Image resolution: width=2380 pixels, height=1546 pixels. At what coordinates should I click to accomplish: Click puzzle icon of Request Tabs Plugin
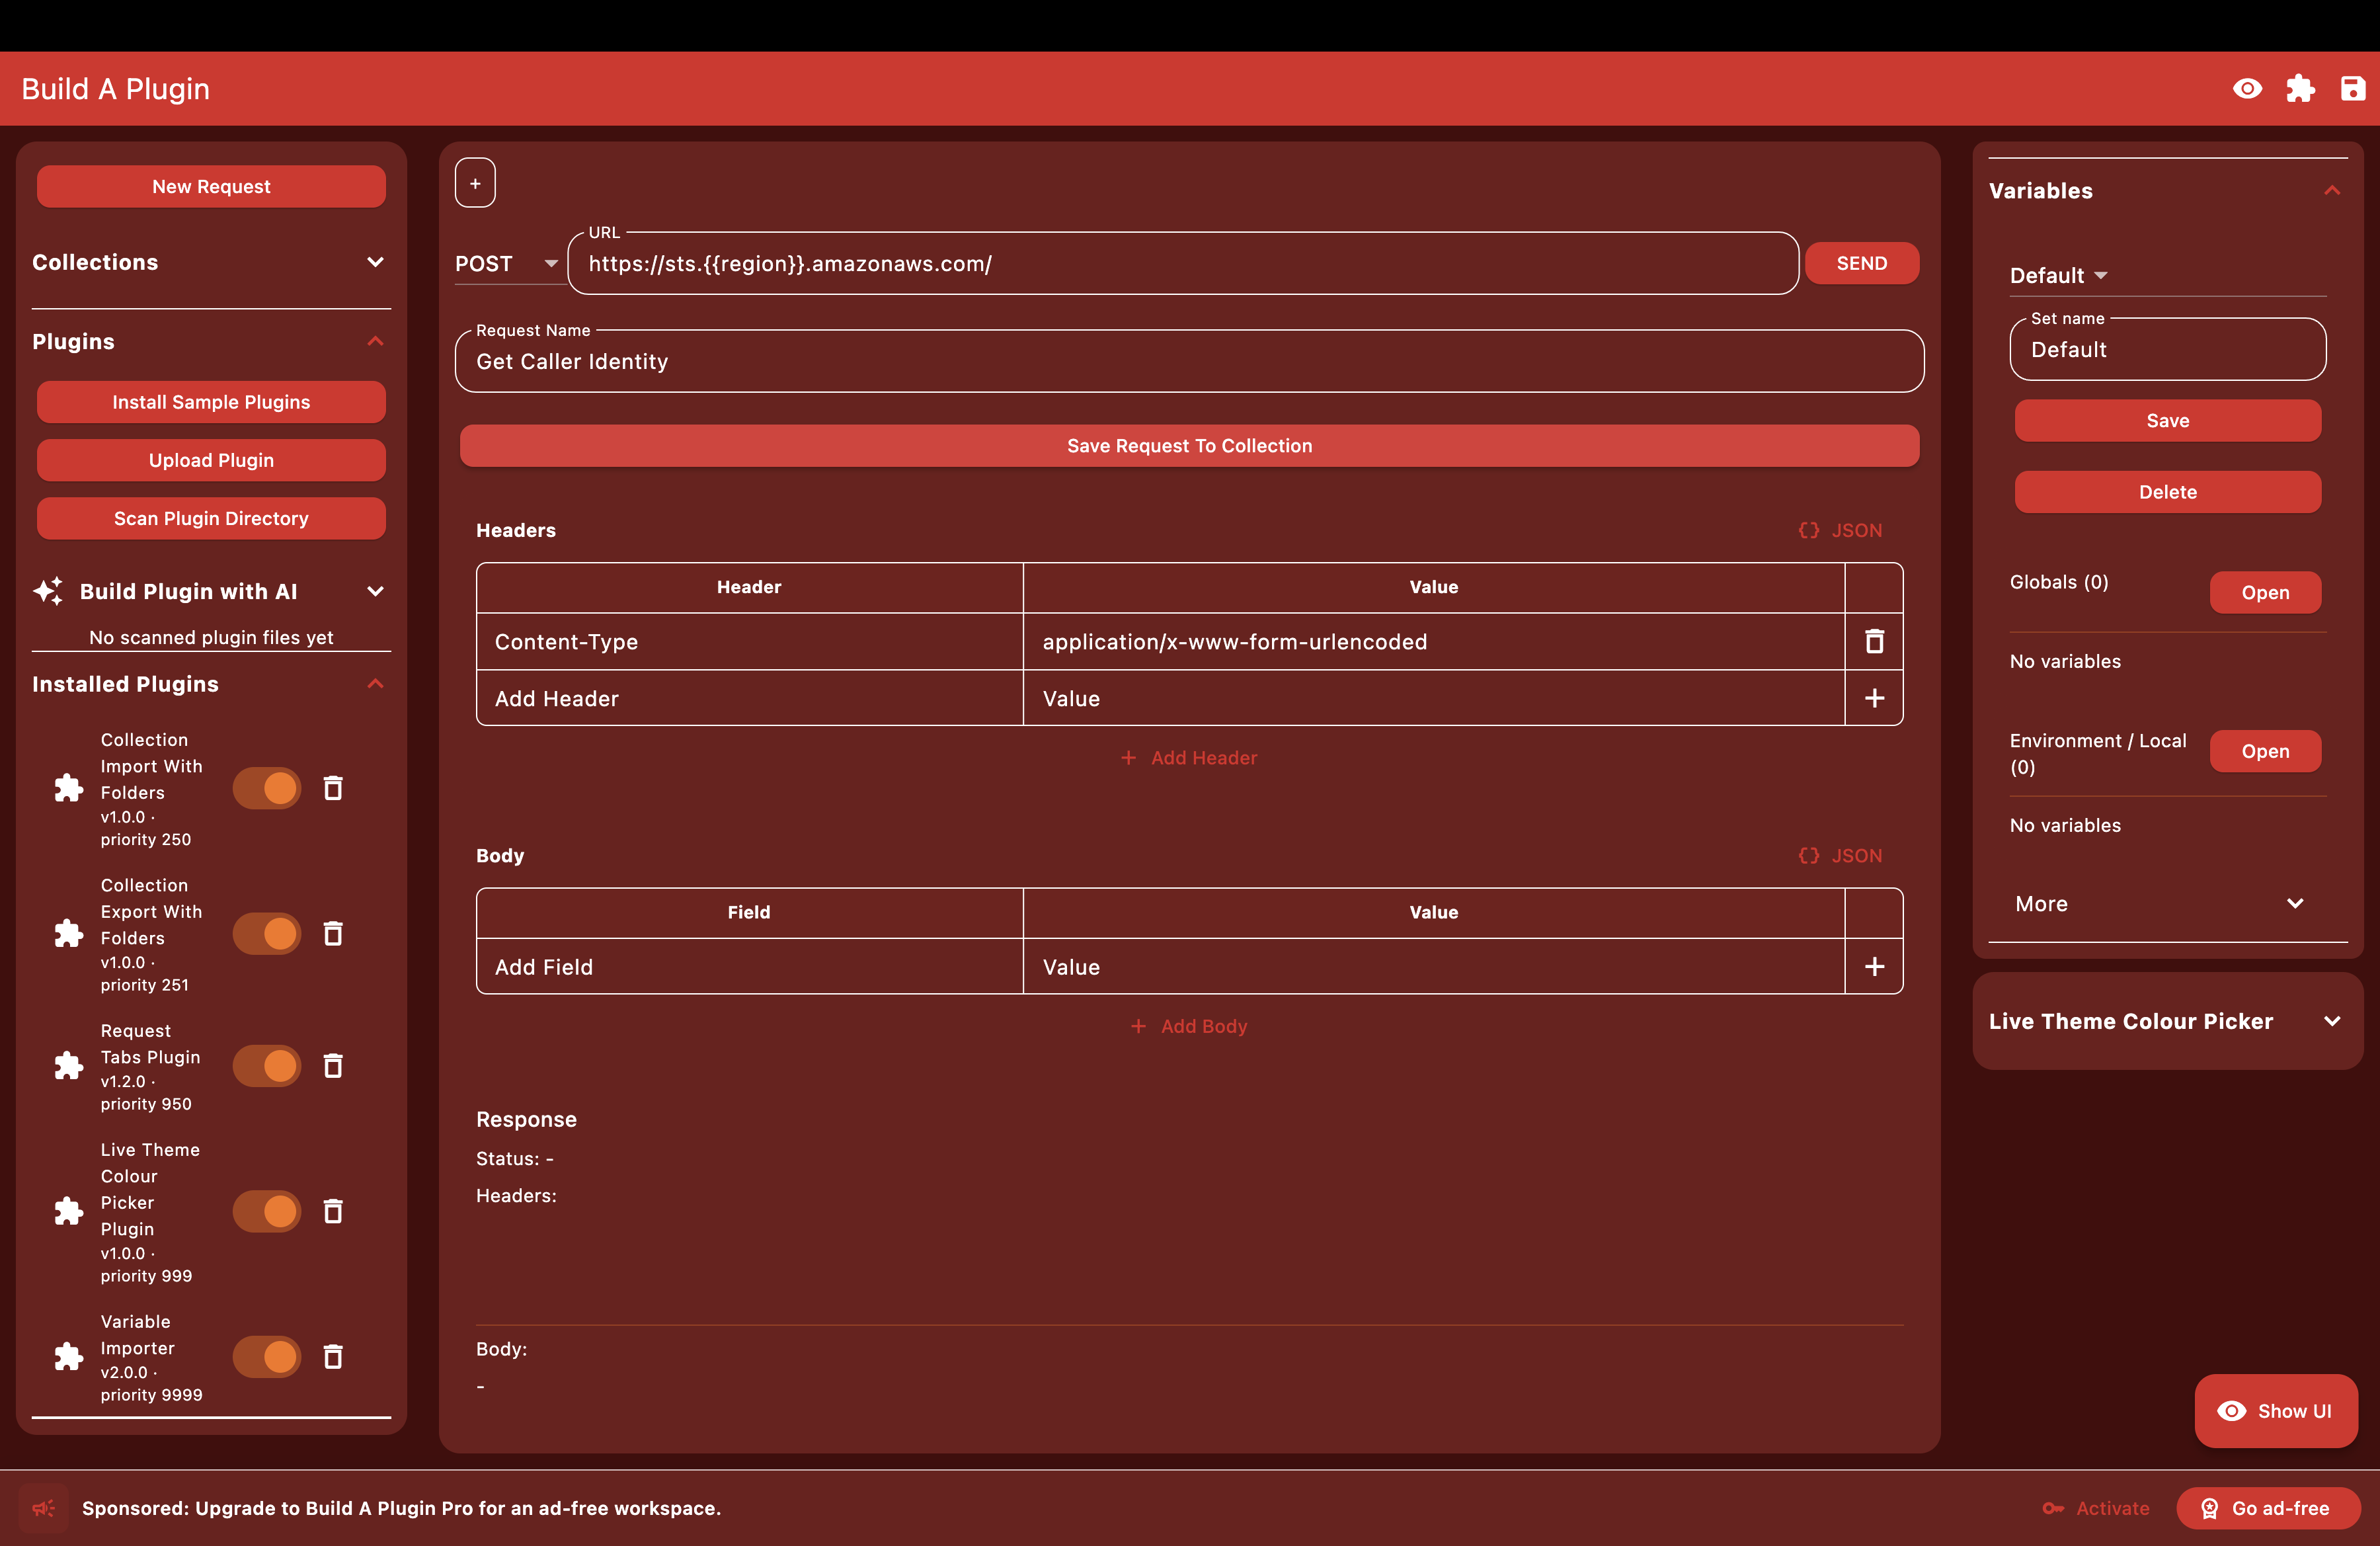pyautogui.click(x=68, y=1066)
